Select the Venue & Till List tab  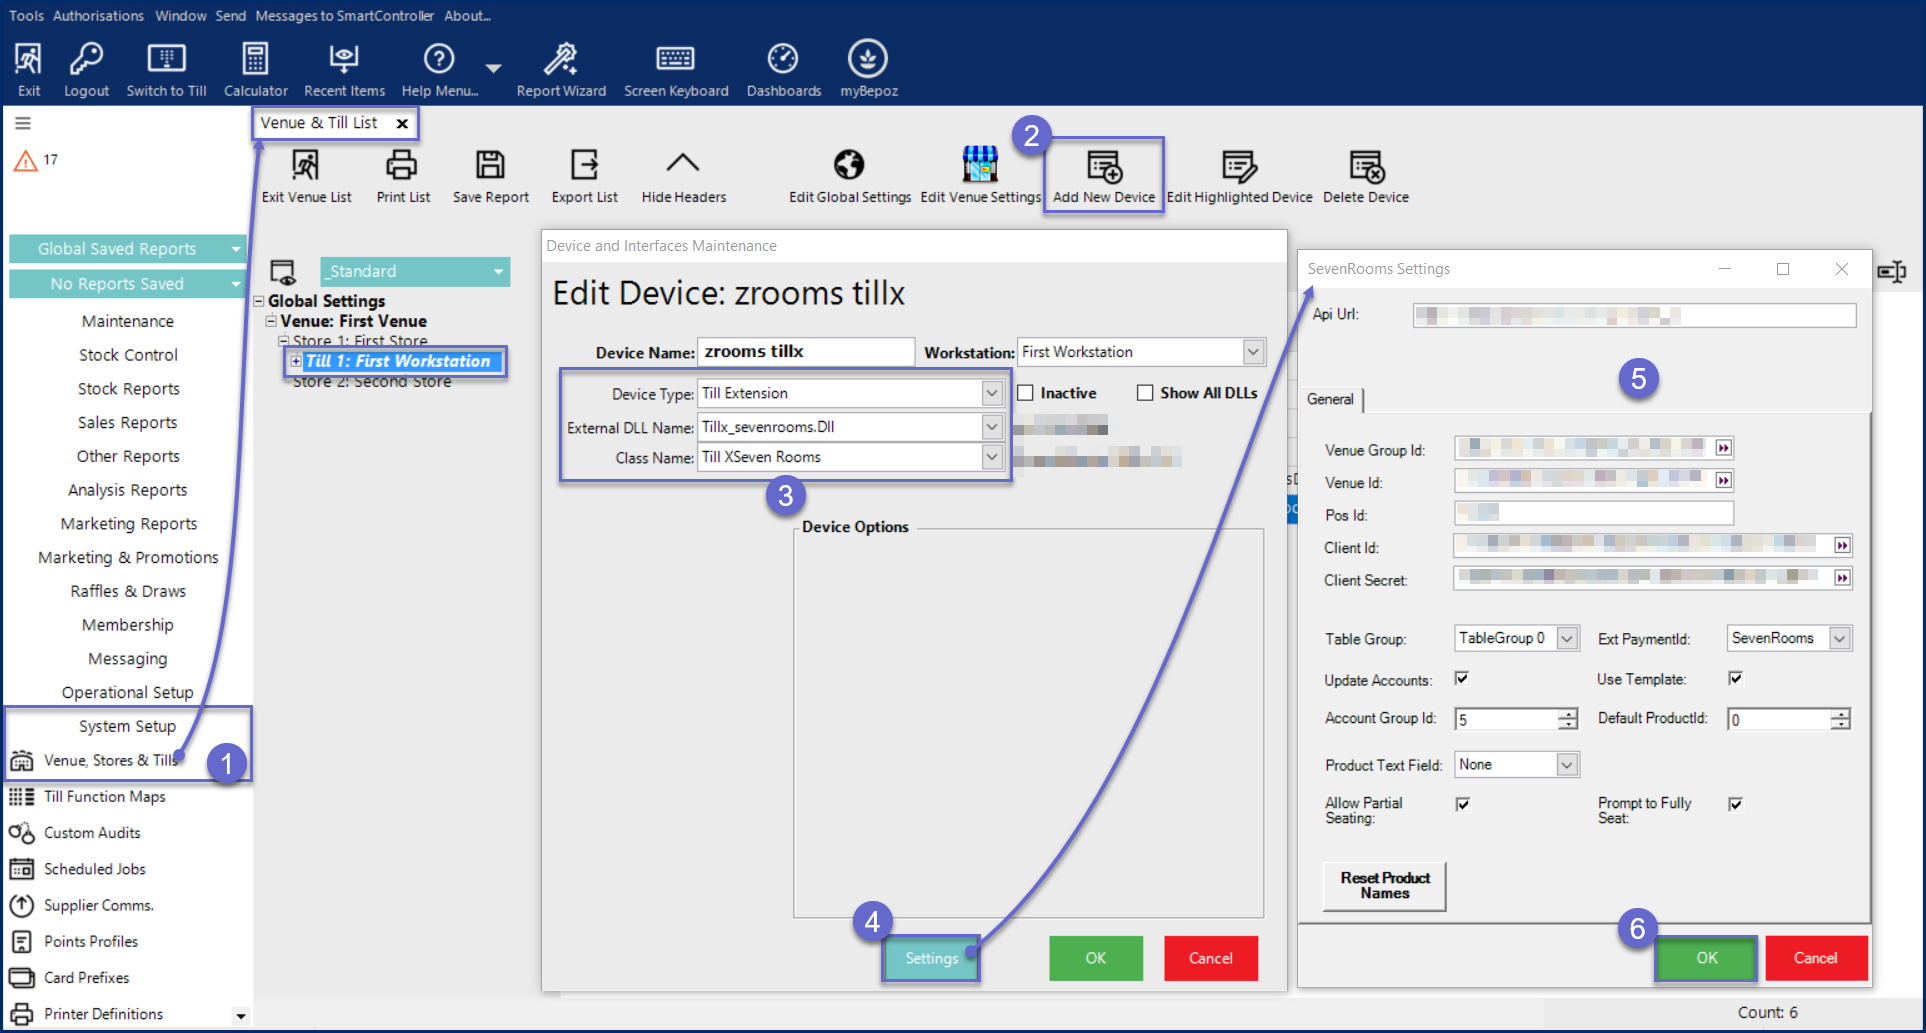click(319, 123)
